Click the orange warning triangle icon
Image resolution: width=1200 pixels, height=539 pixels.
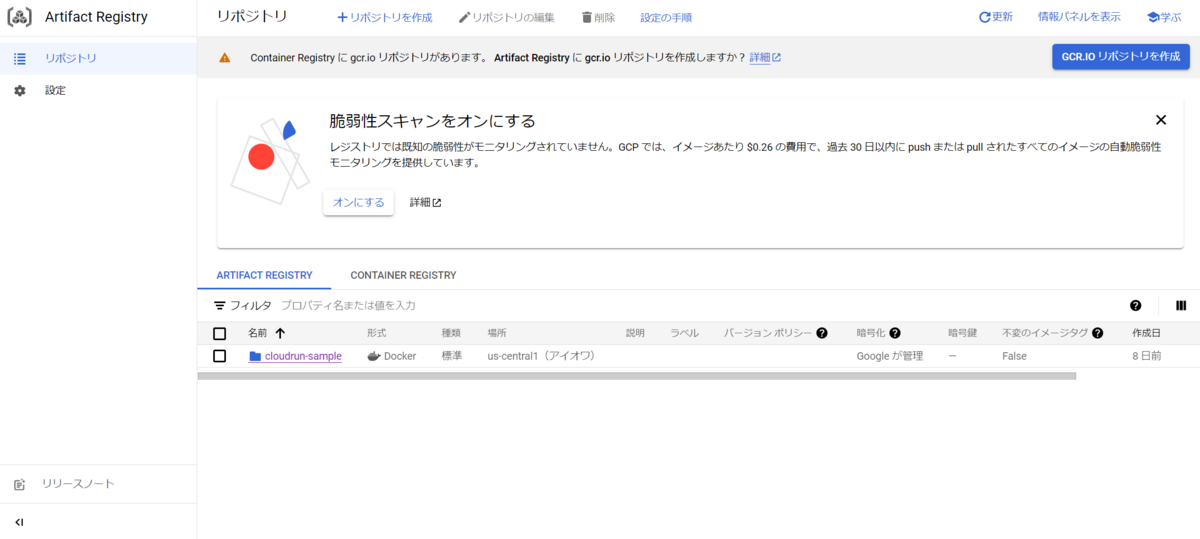point(225,58)
